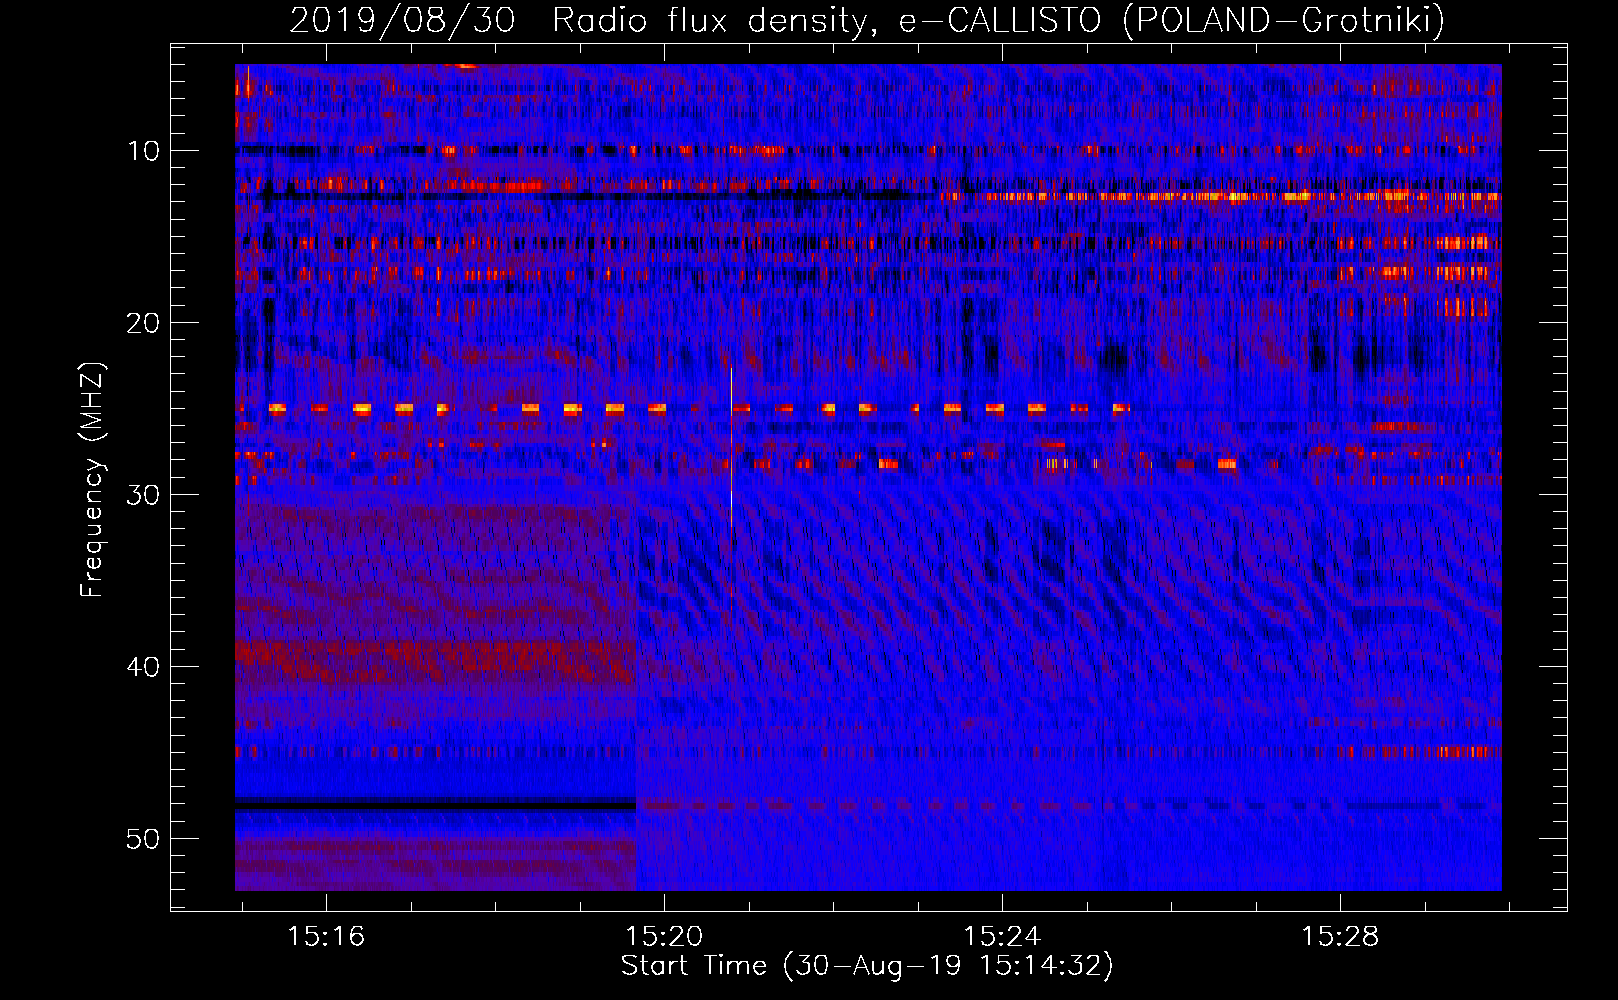Click the '20' frequency tick label
The width and height of the screenshot is (1618, 1000).
[x=144, y=323]
